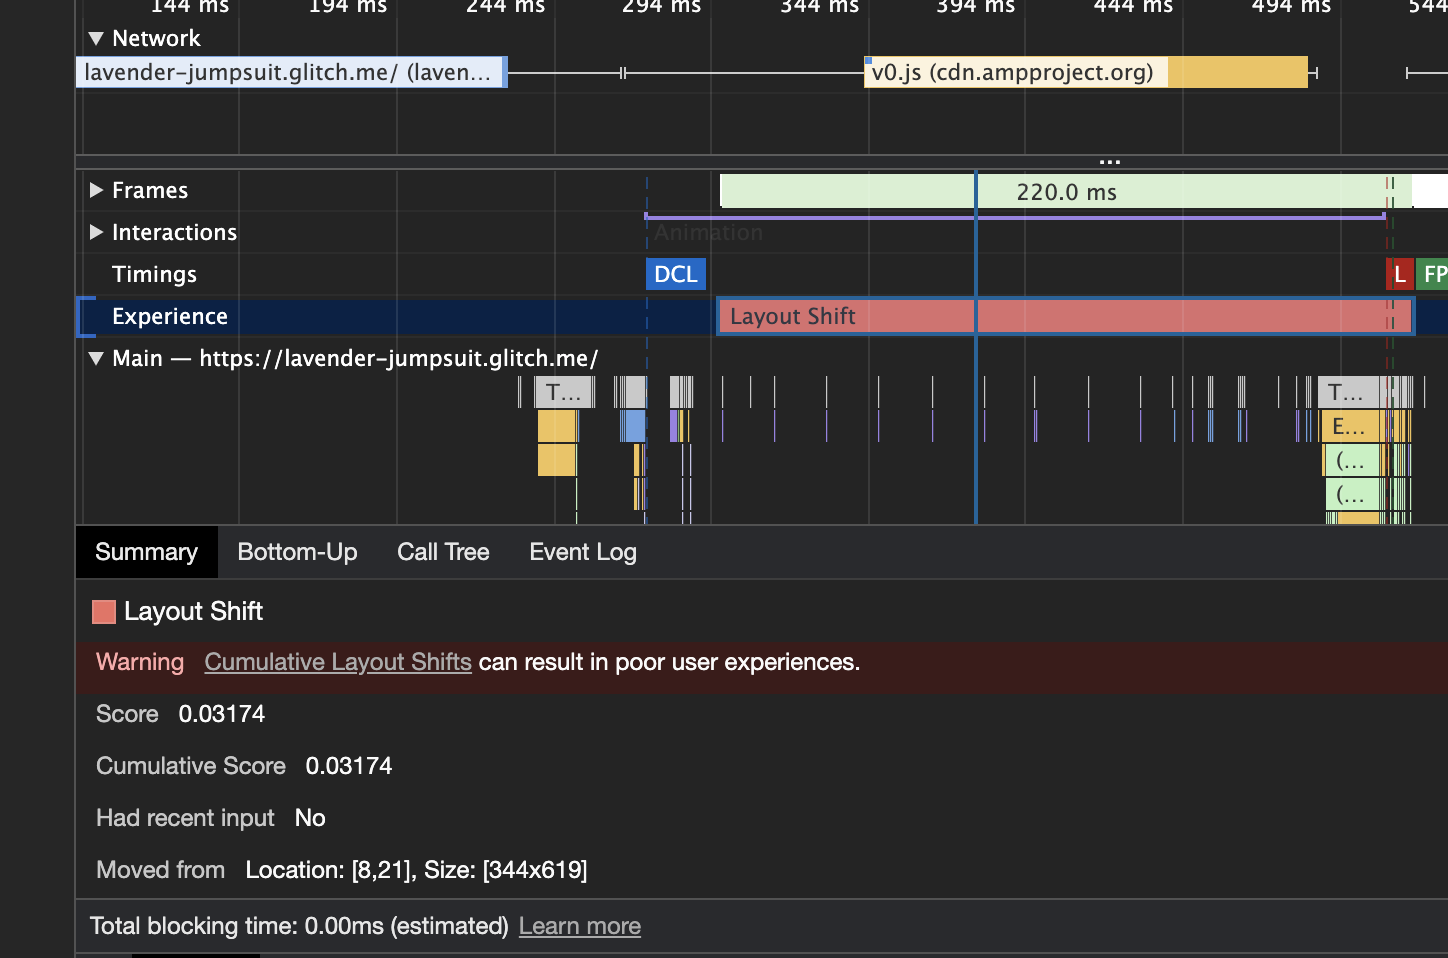Image resolution: width=1448 pixels, height=958 pixels.
Task: Click the Layout Shift color swatch
Action: (104, 612)
